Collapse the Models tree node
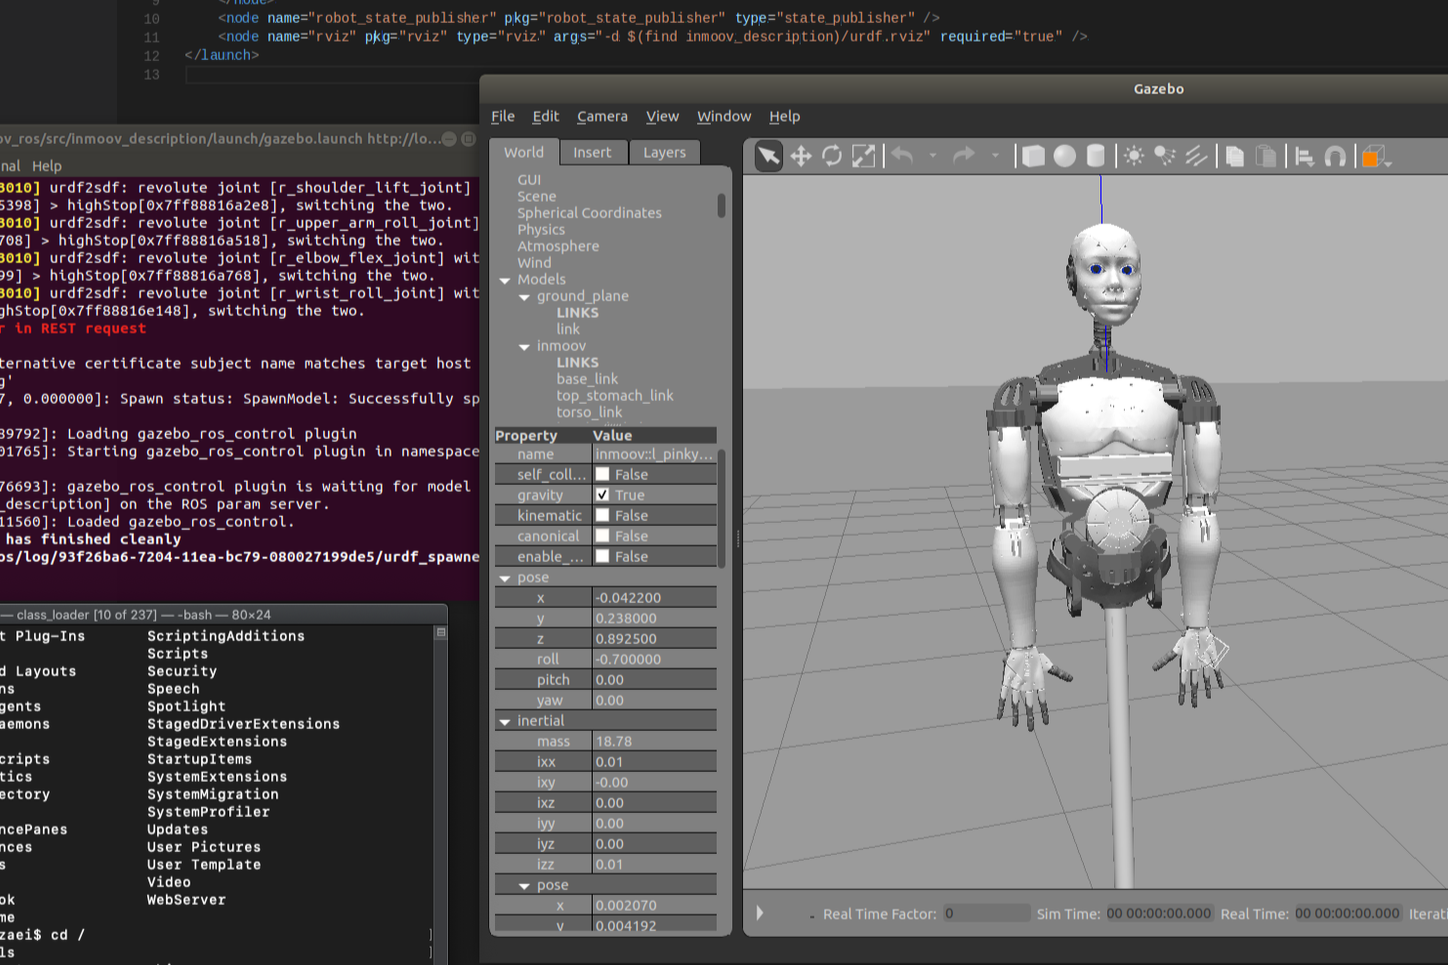 click(x=505, y=280)
